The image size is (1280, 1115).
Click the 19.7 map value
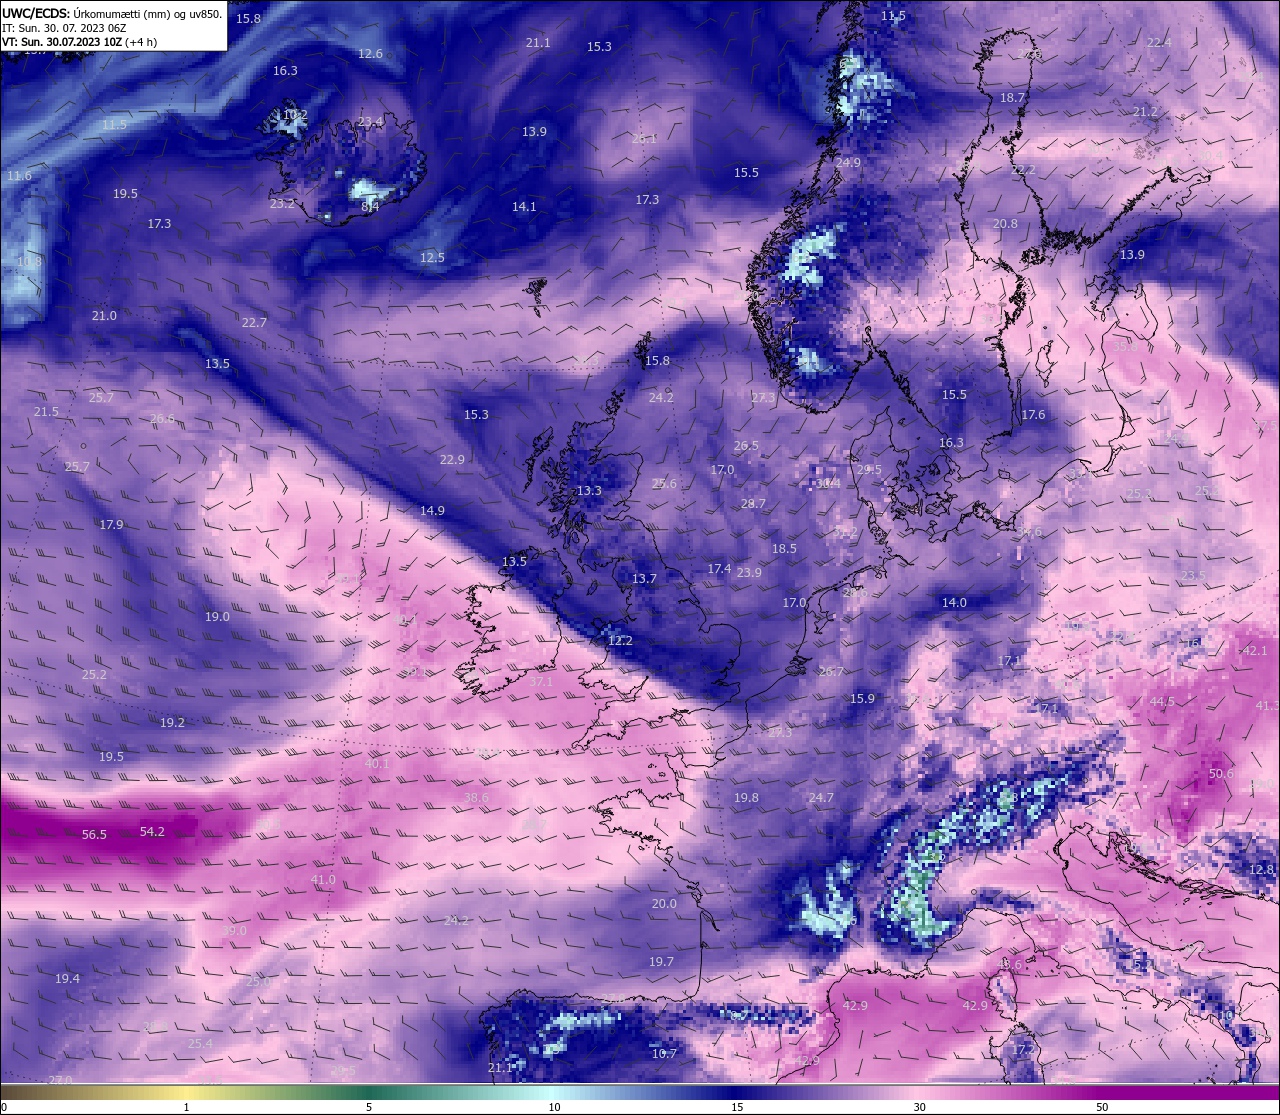click(660, 962)
